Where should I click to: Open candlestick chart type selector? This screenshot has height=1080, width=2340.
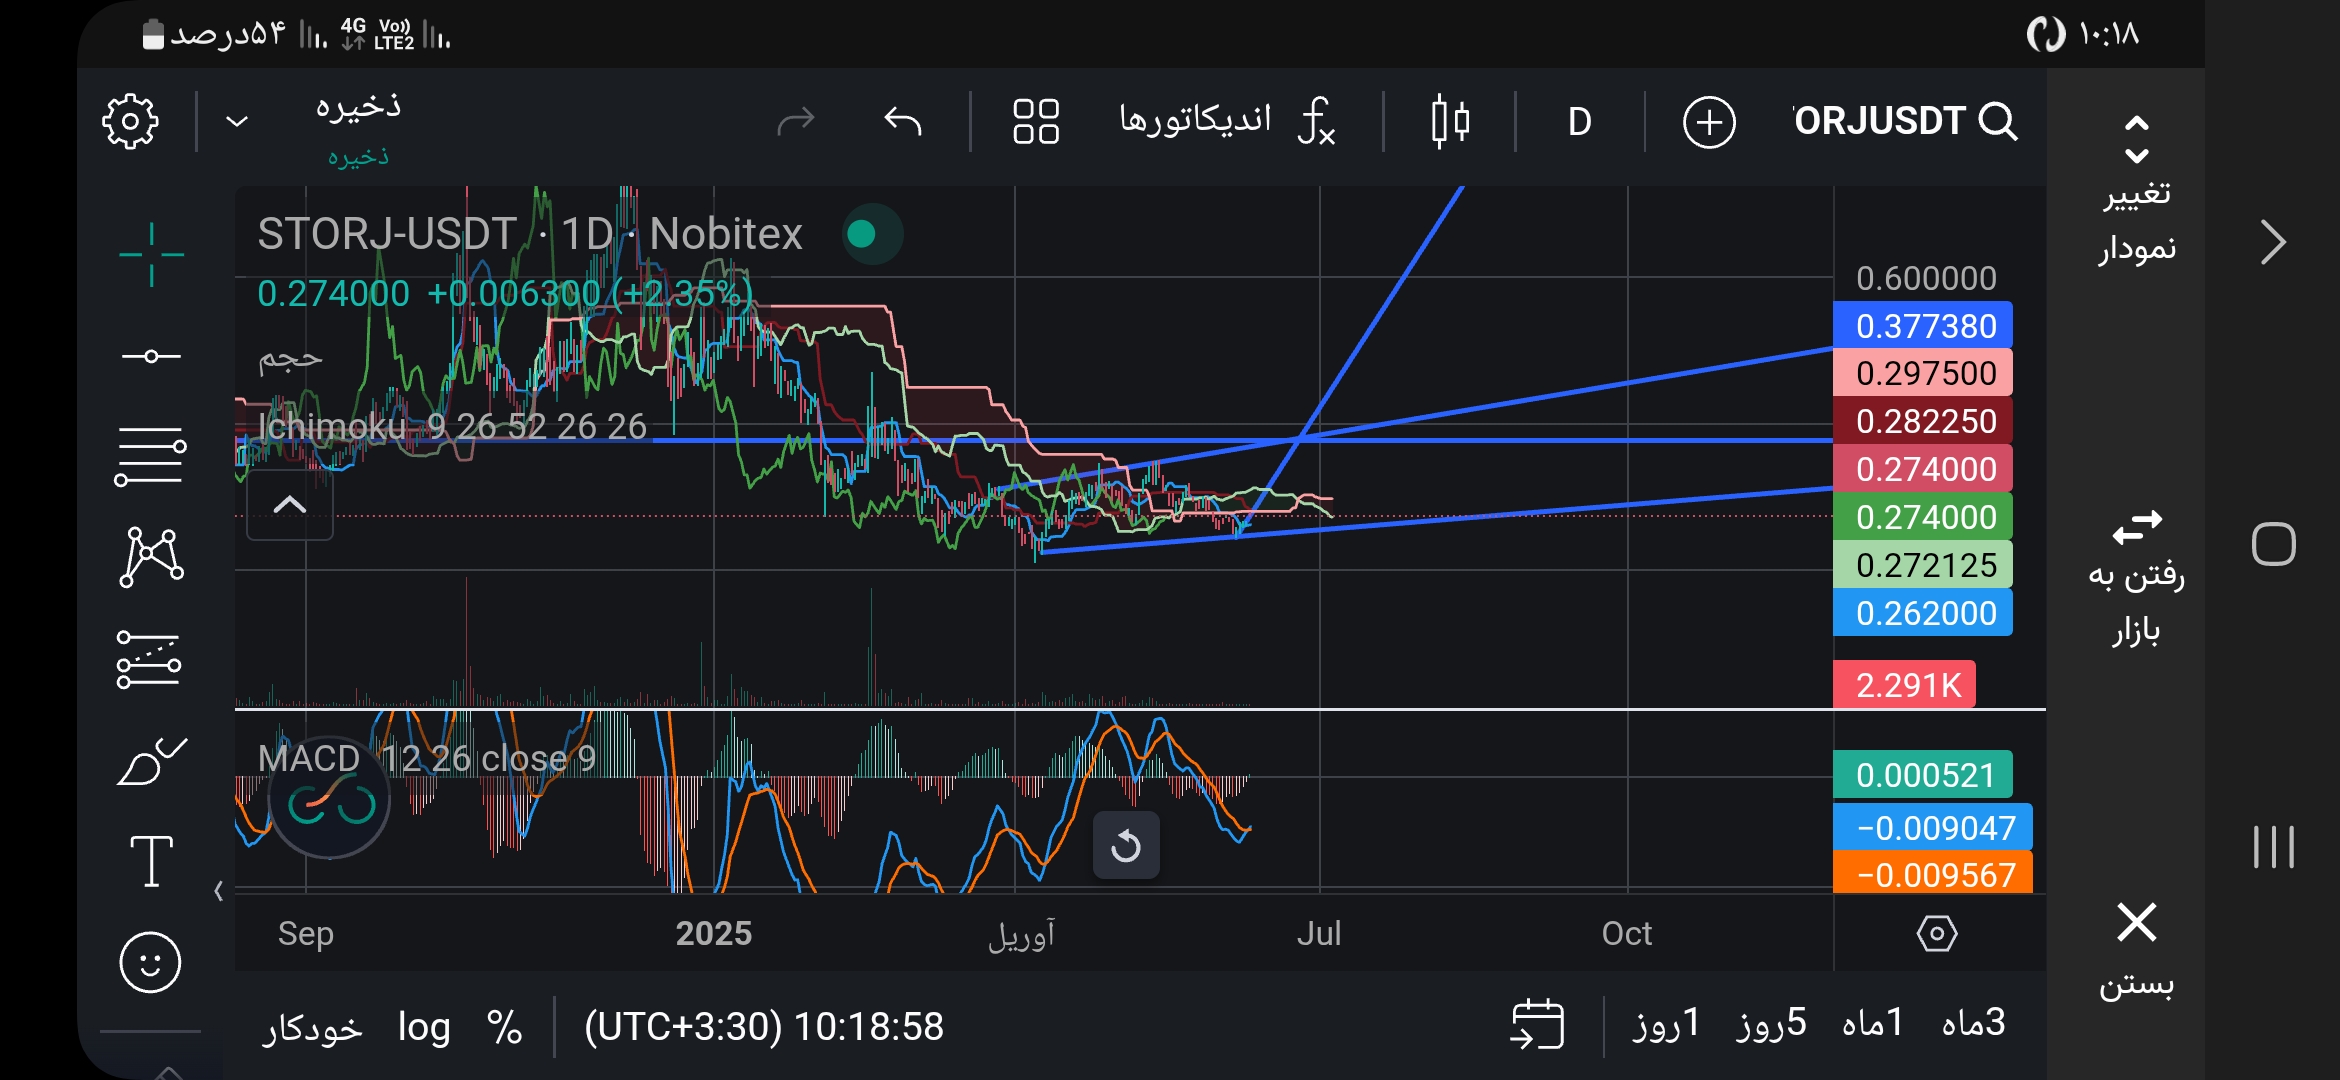1450,122
